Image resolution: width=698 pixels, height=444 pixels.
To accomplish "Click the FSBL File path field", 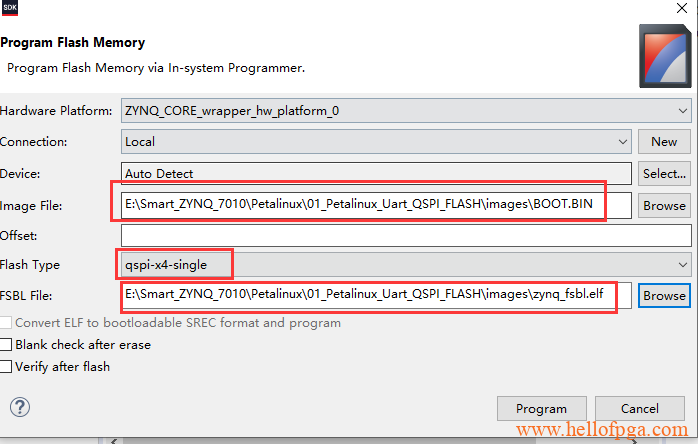I will tap(376, 296).
